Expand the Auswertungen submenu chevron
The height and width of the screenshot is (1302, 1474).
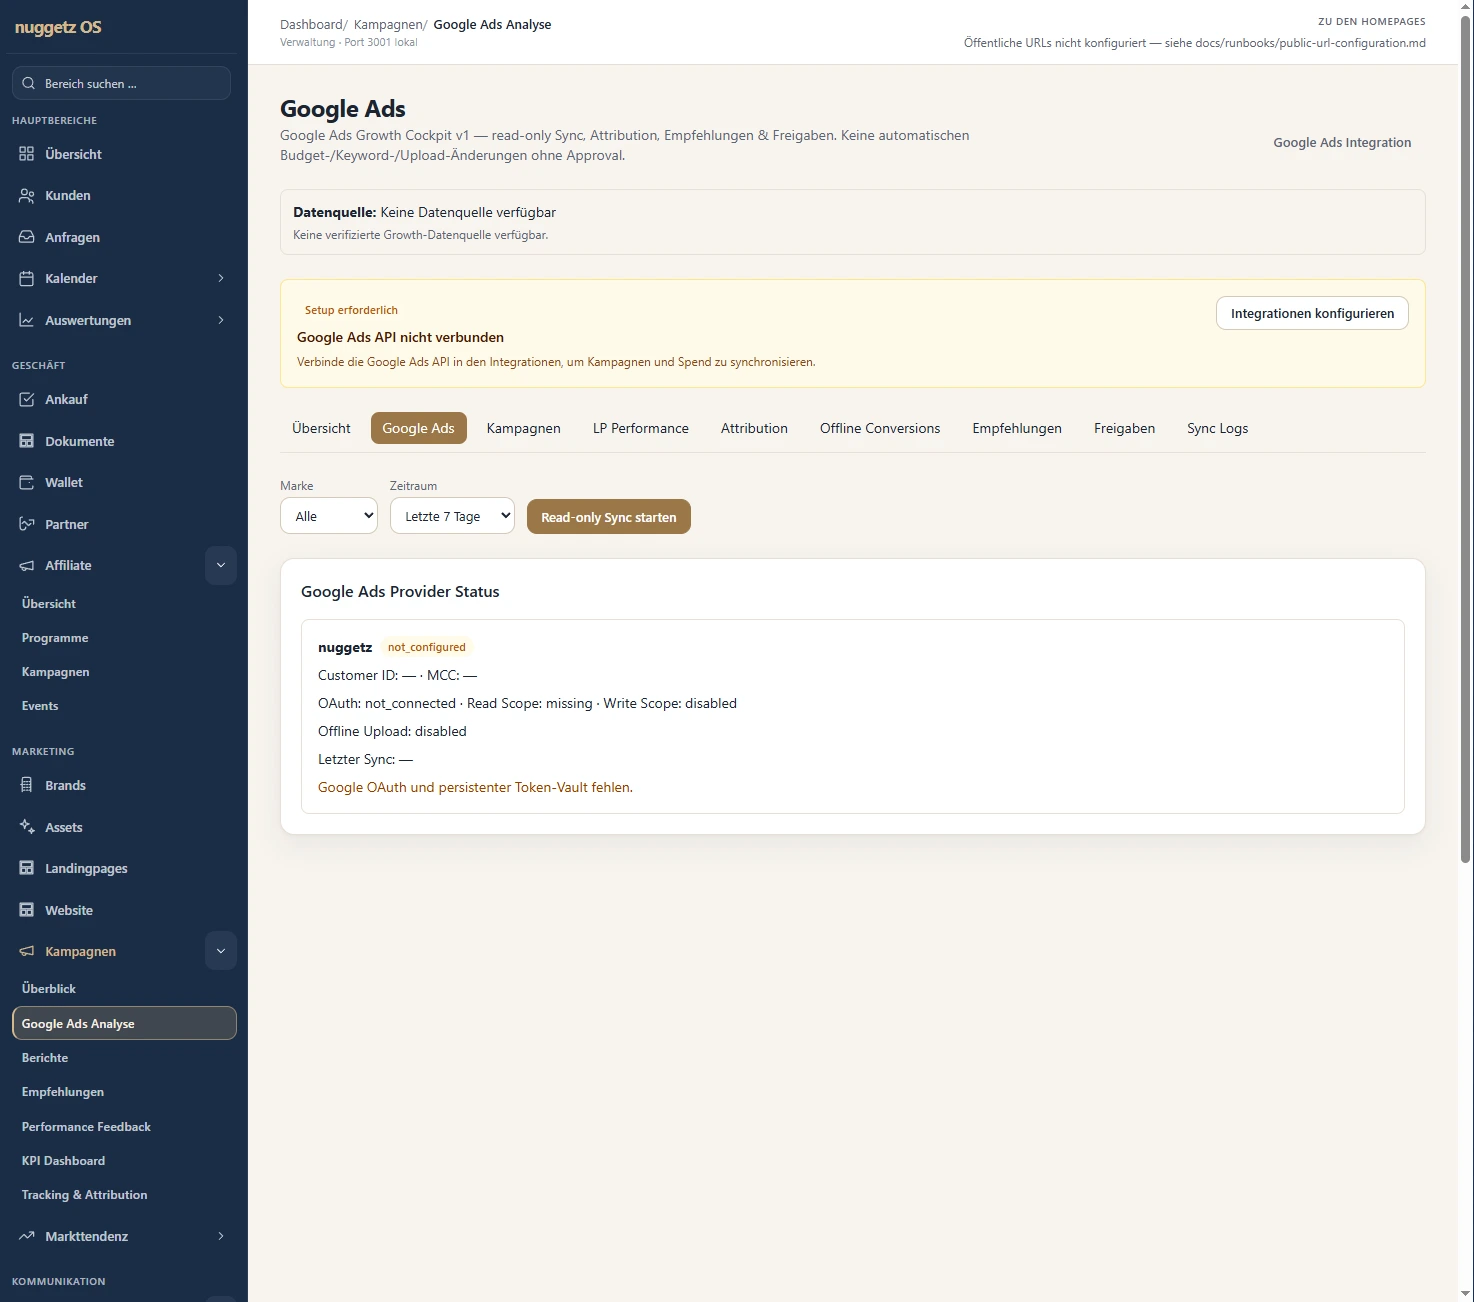coord(221,320)
